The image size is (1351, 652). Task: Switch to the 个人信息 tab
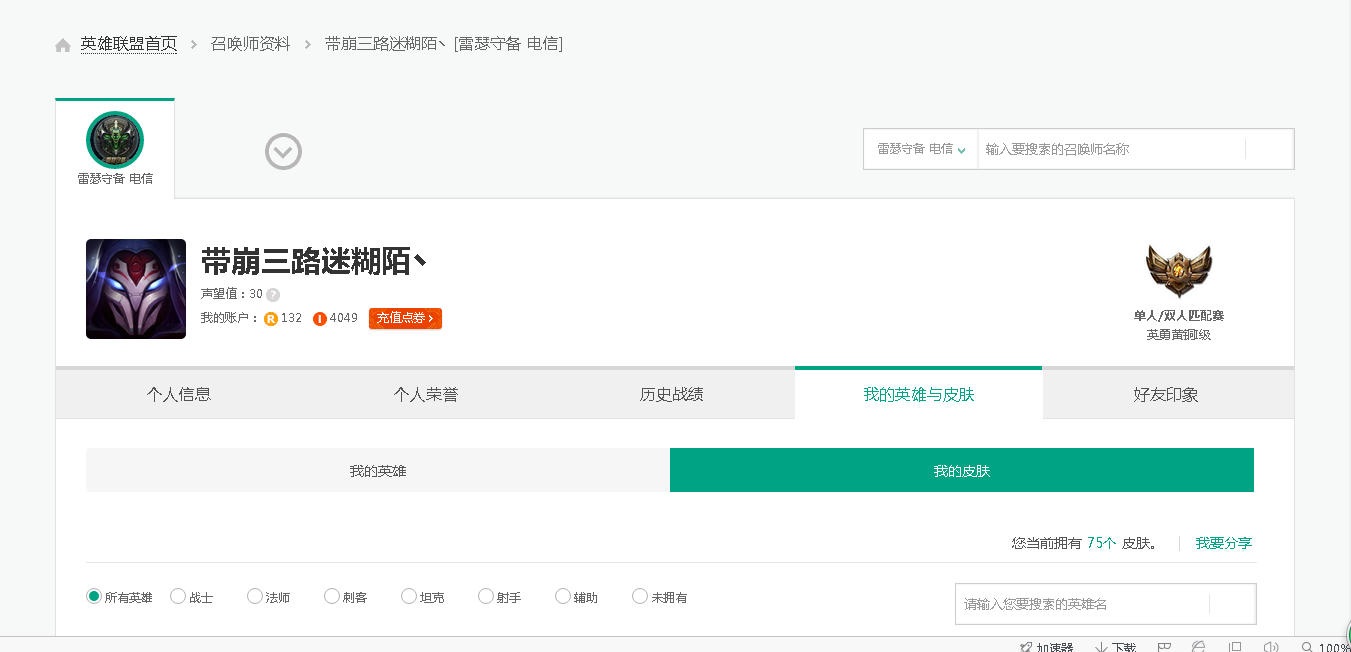point(179,394)
